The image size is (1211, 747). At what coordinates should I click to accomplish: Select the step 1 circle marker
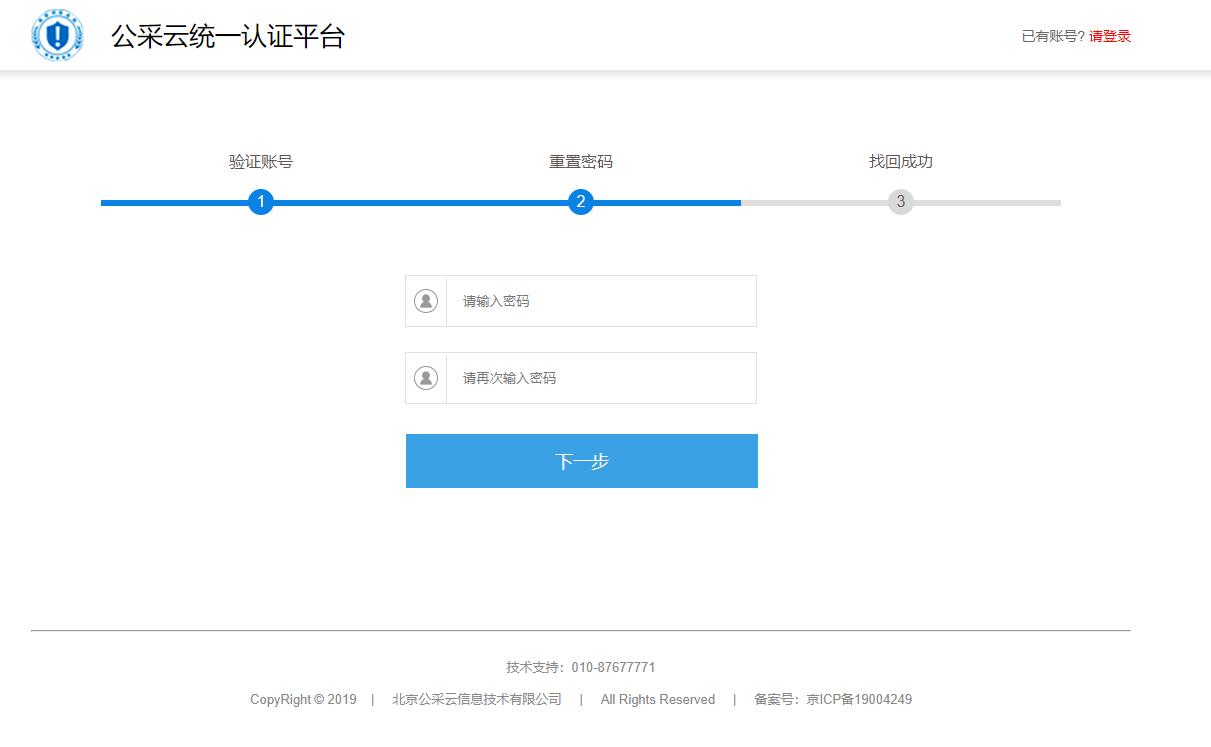[261, 202]
